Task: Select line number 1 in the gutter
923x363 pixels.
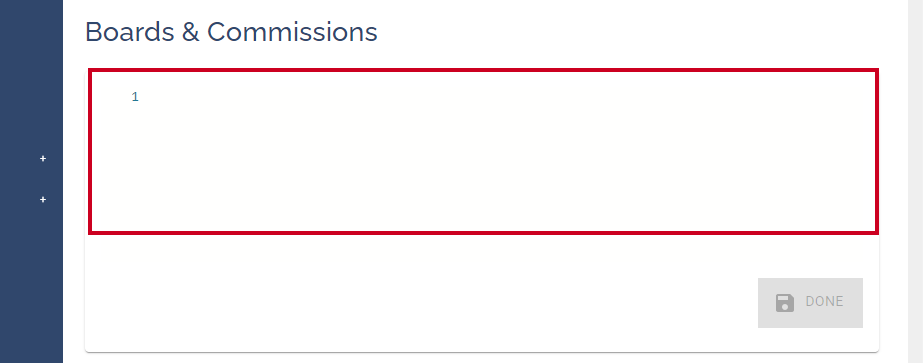Action: tap(135, 97)
